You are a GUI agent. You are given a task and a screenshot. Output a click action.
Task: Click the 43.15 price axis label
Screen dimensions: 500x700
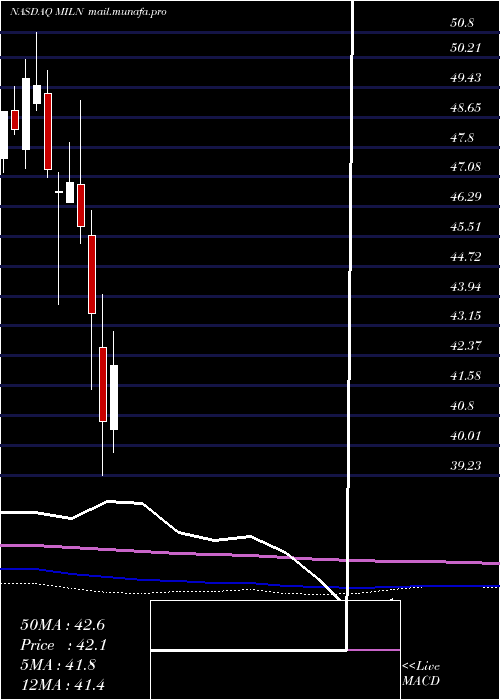pyautogui.click(x=466, y=316)
